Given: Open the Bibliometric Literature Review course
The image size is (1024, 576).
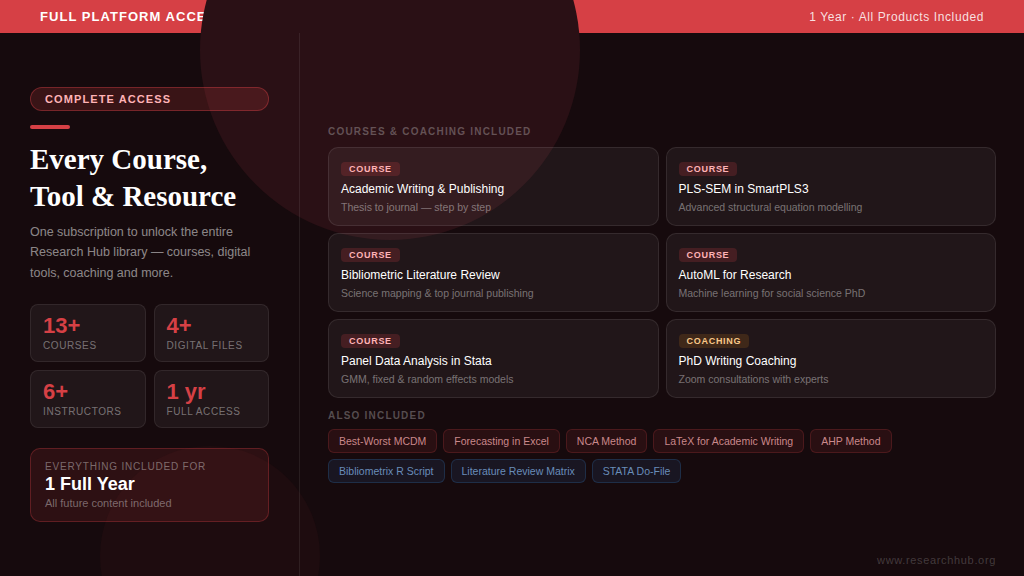Looking at the screenshot, I should pos(493,272).
